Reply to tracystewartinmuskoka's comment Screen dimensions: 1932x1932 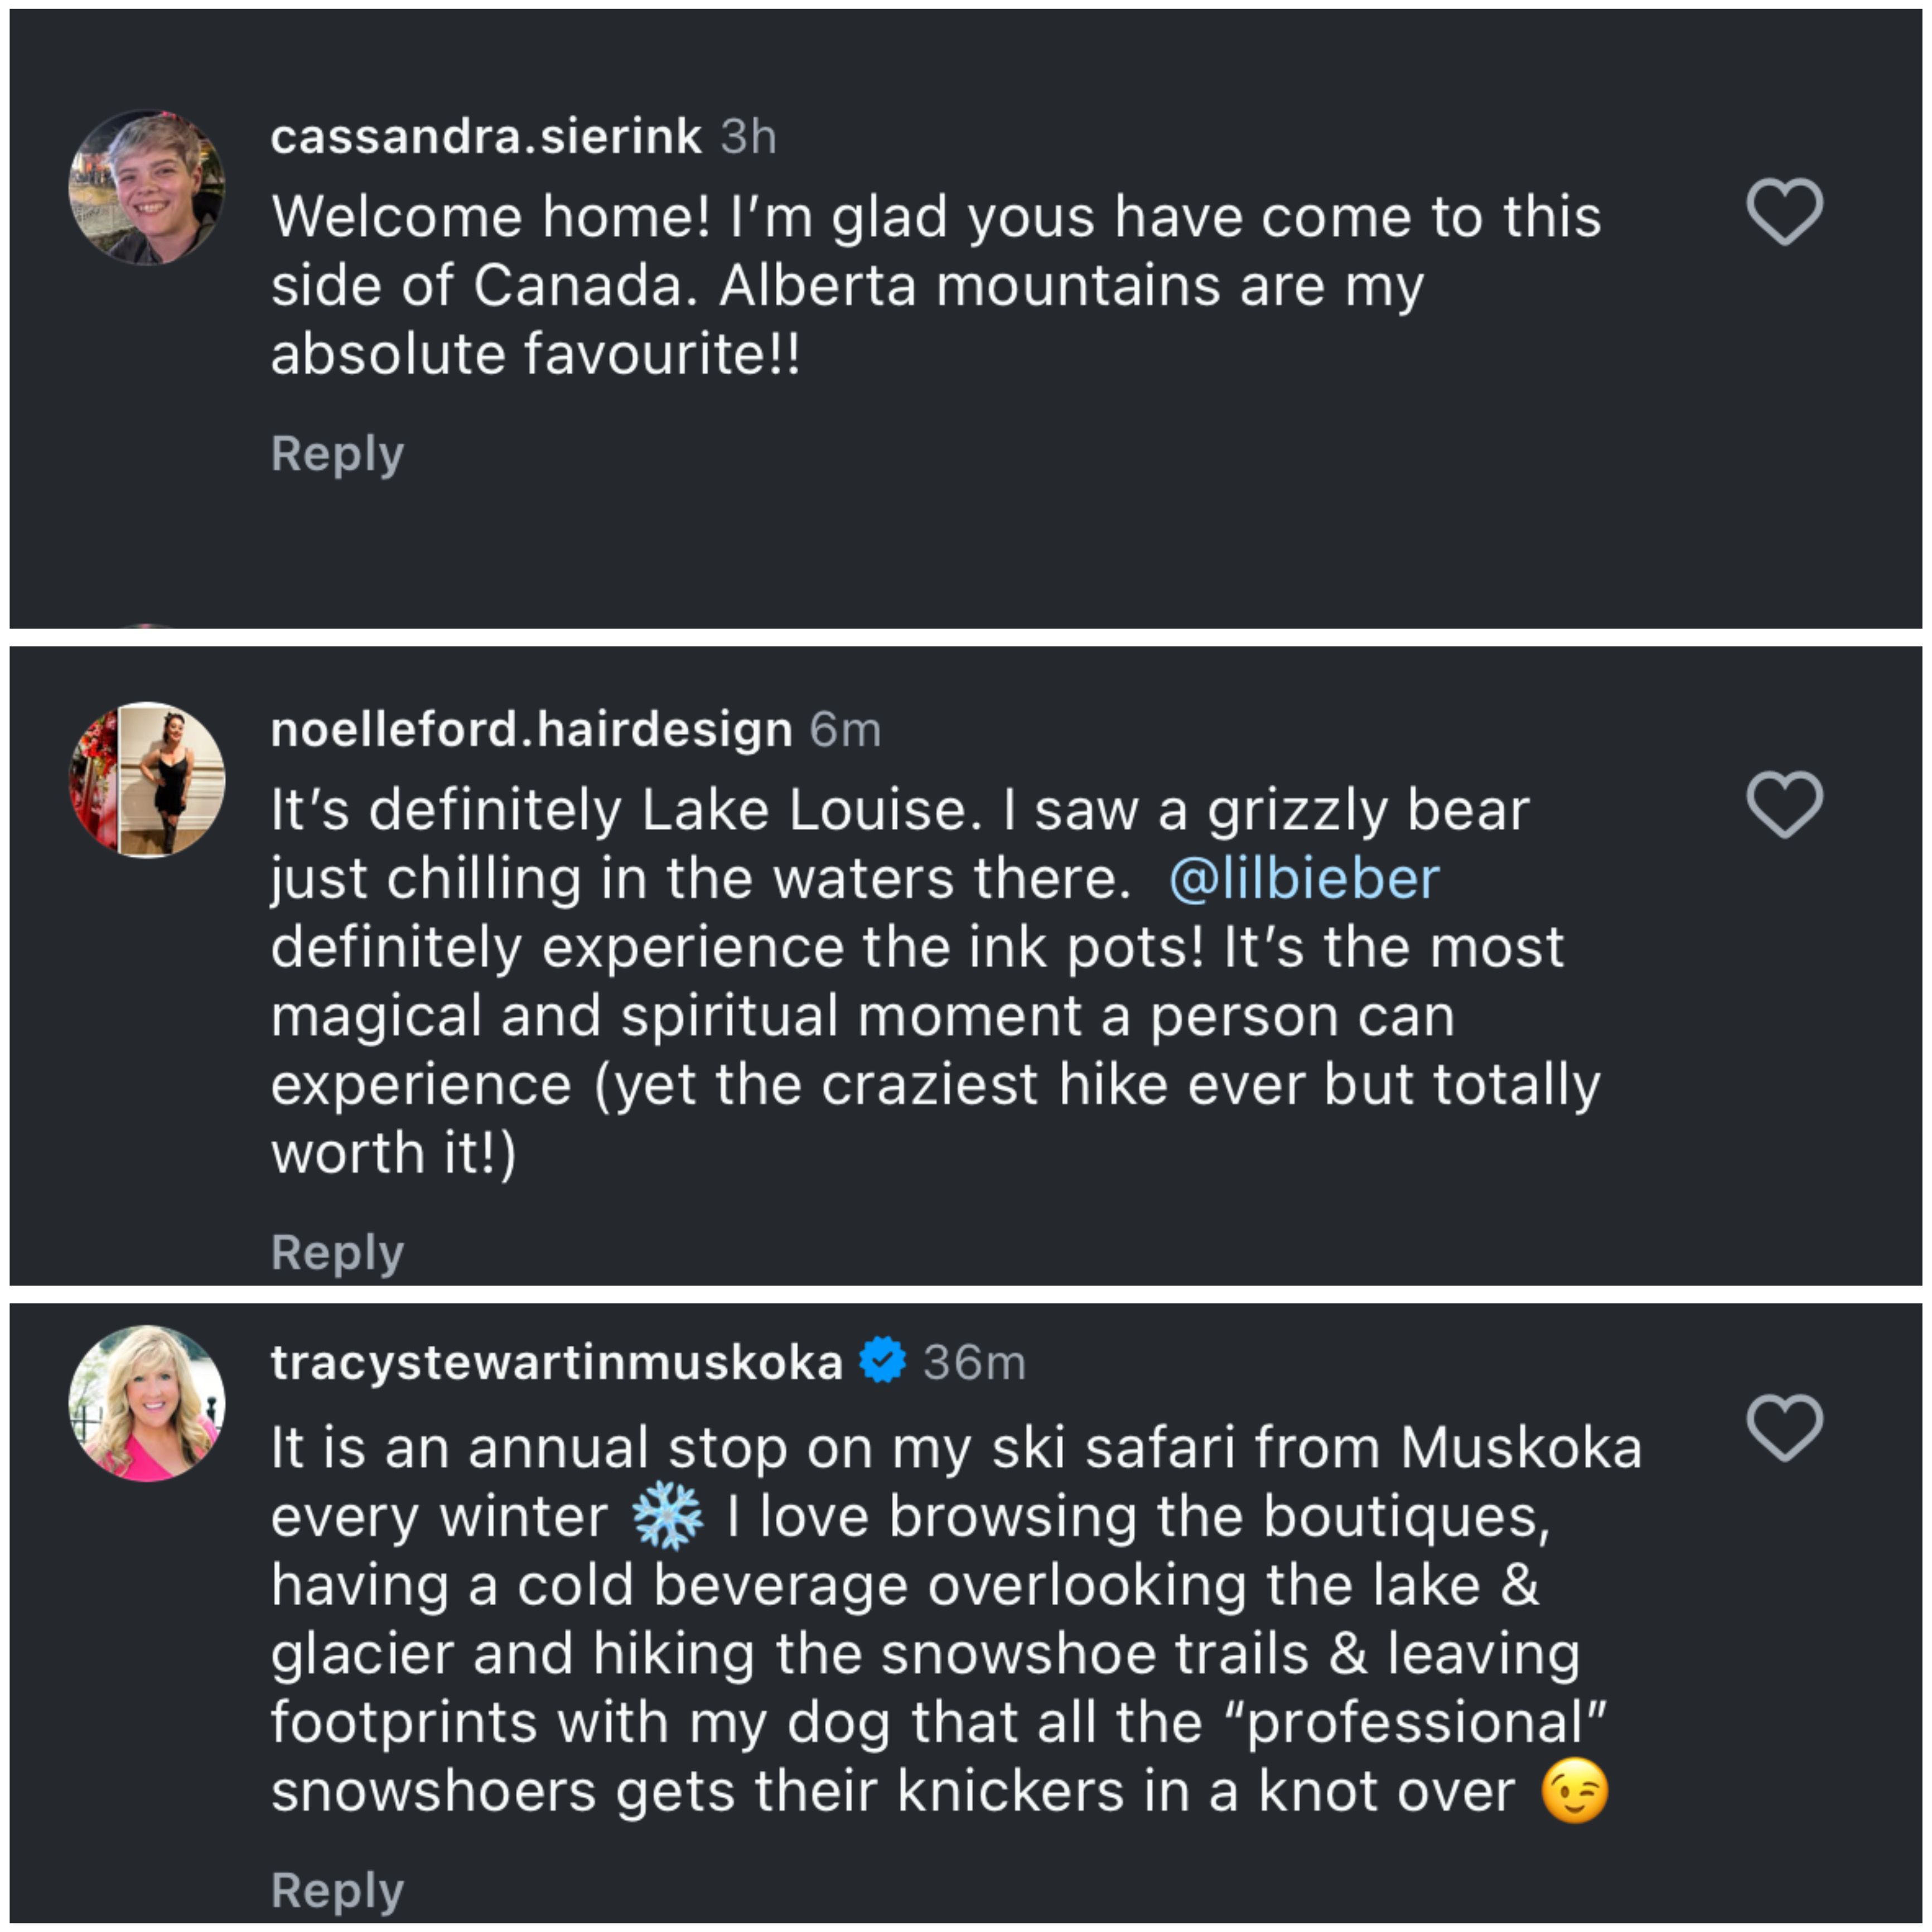tap(337, 1890)
